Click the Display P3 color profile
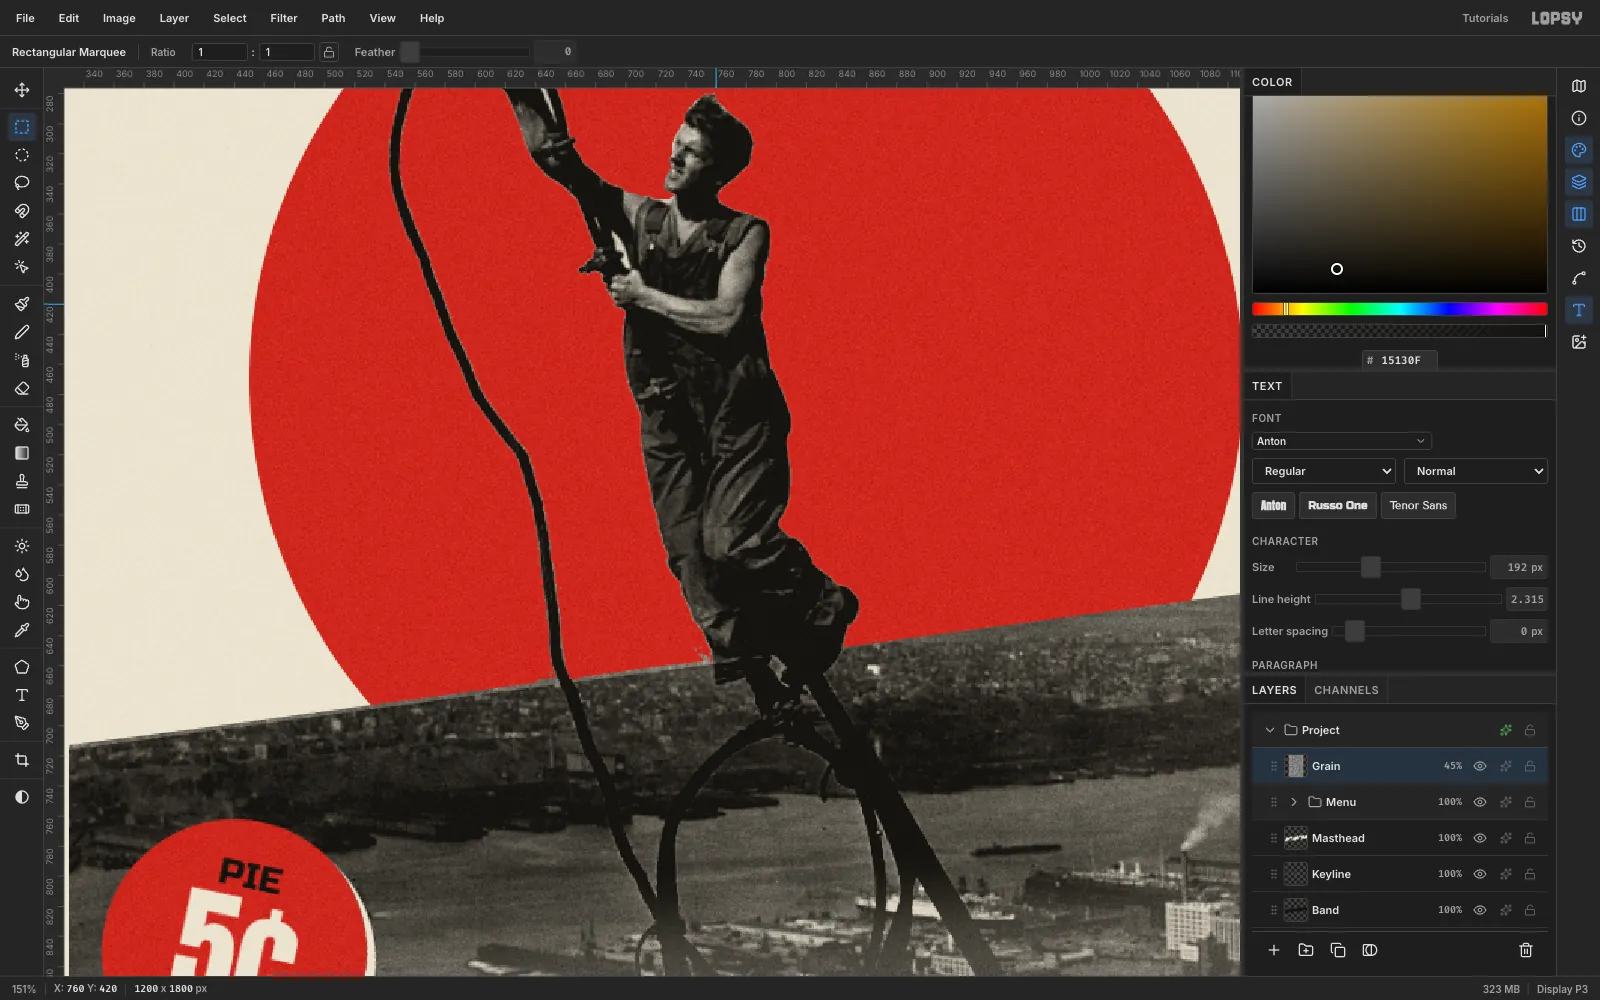1600x1000 pixels. coord(1562,989)
